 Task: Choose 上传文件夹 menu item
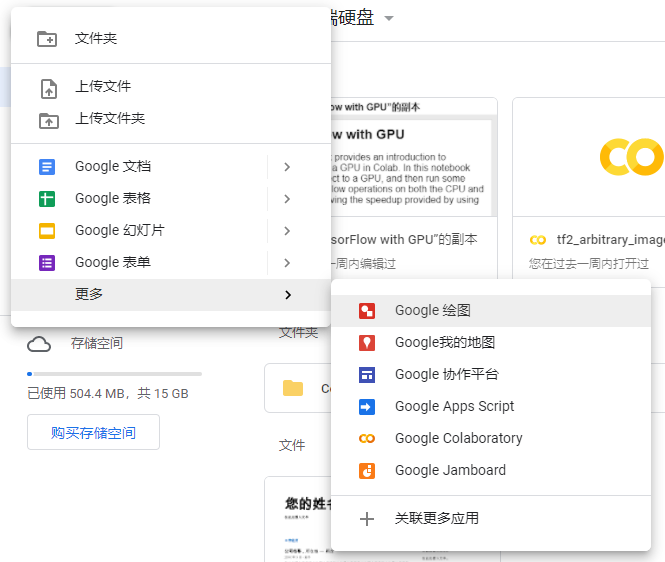pos(171,118)
